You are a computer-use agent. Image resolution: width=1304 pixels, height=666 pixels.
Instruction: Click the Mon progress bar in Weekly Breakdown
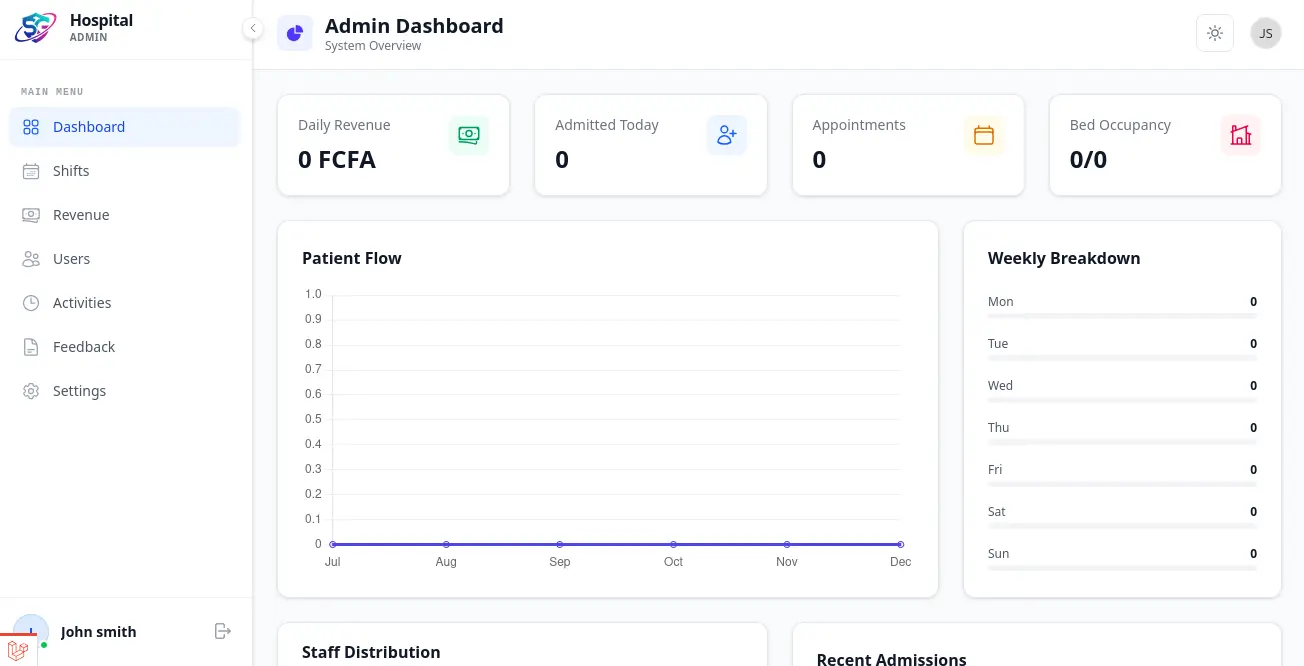(1121, 316)
